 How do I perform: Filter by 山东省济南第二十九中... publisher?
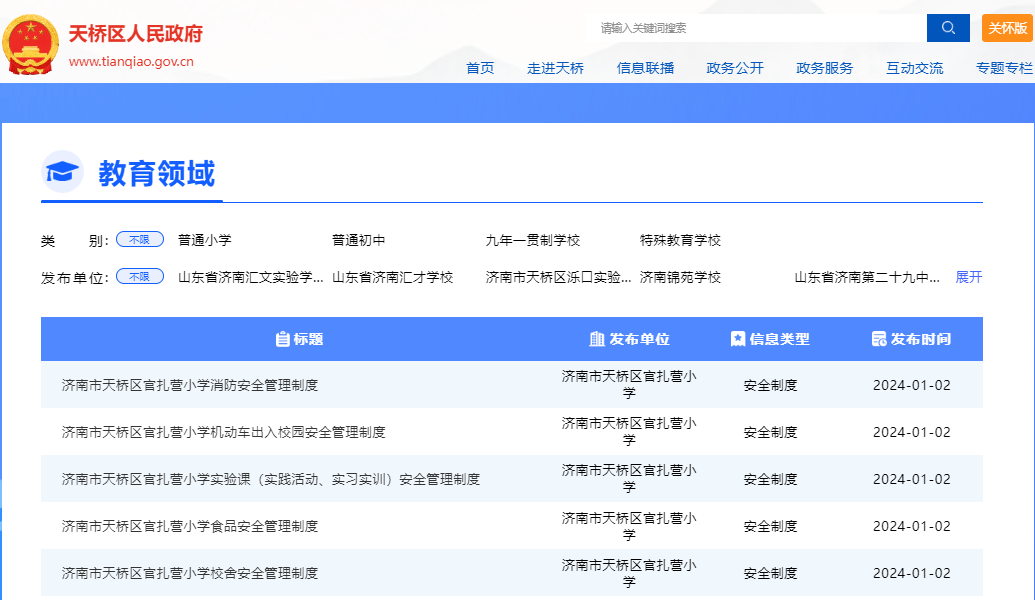(x=867, y=277)
